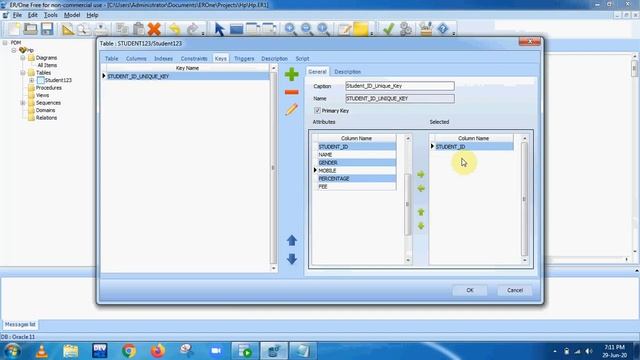
Task: Open Firefox from the taskbar
Action: click(x=158, y=351)
